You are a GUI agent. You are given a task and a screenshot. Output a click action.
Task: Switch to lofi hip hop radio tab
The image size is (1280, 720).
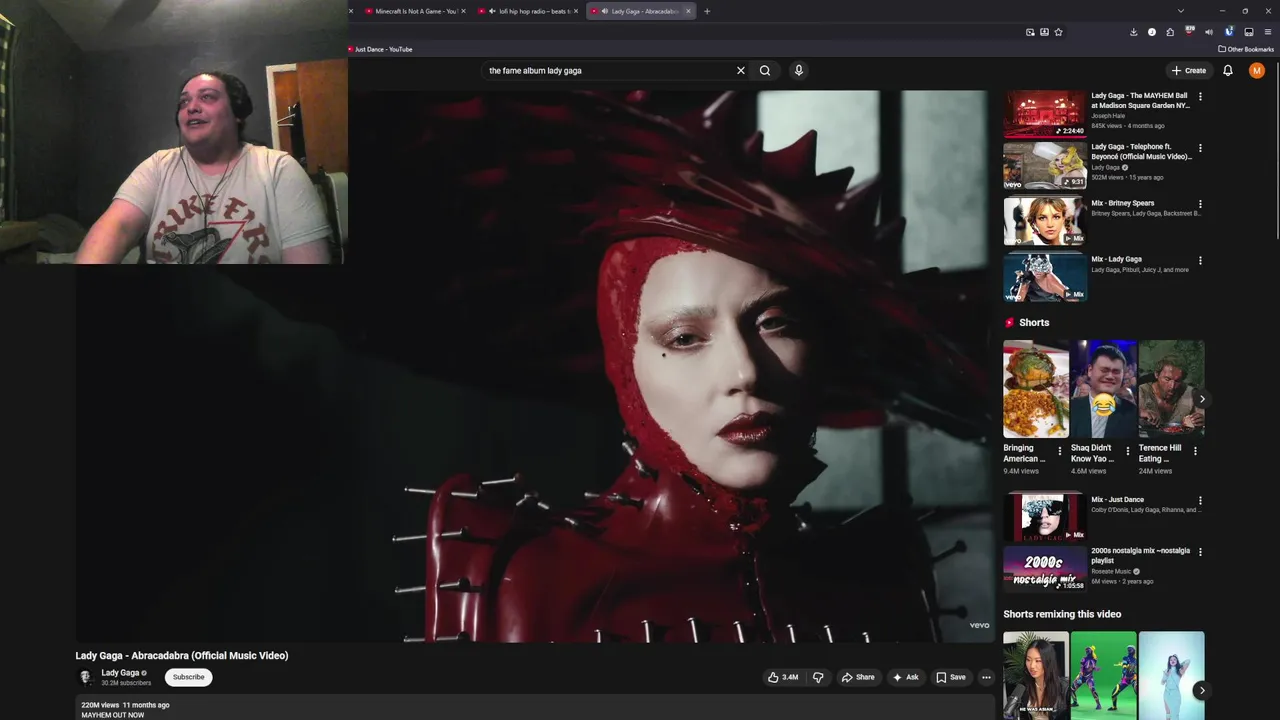[528, 11]
